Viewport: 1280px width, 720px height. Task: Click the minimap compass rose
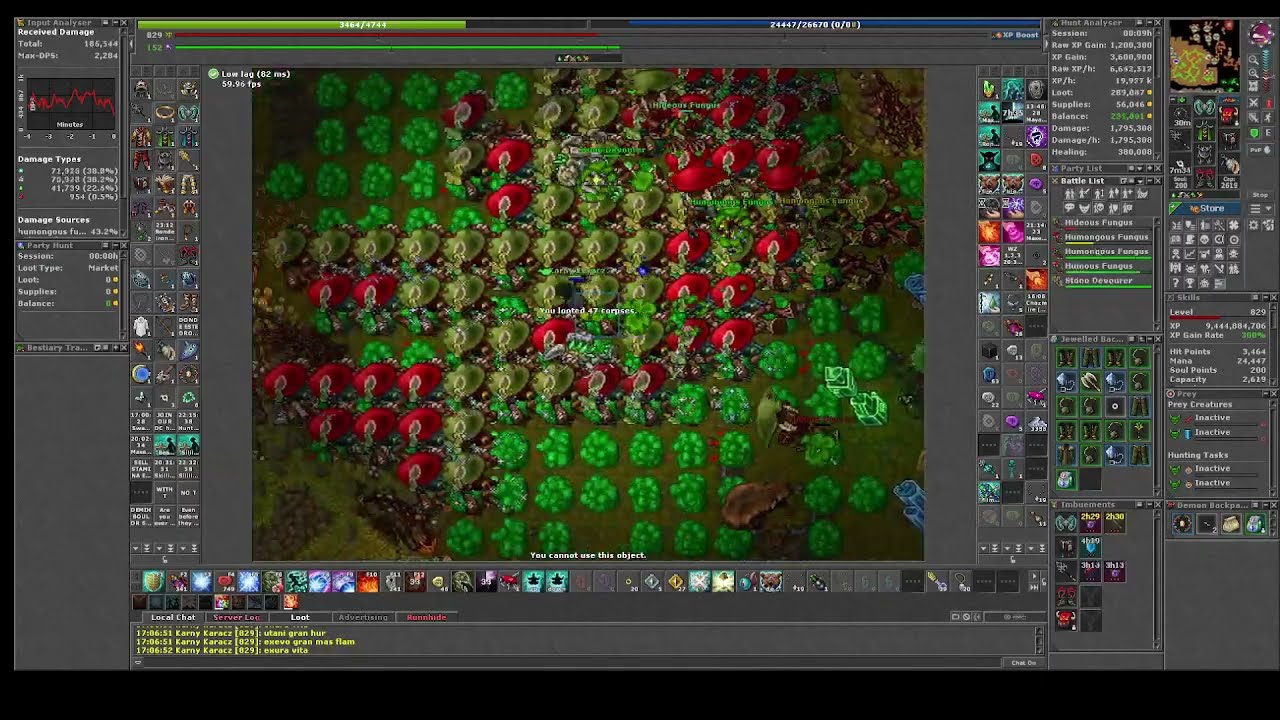1261,34
